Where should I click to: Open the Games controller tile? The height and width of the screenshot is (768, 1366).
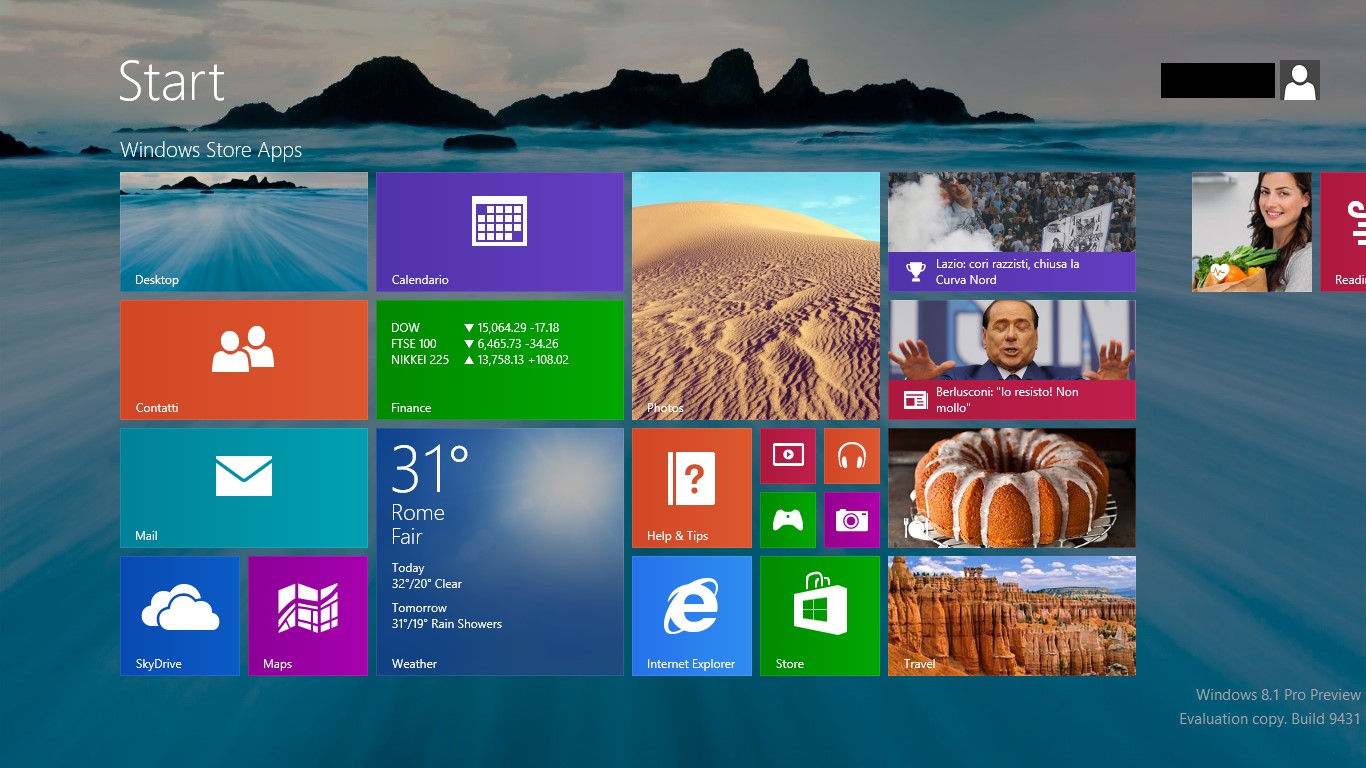pyautogui.click(x=788, y=520)
